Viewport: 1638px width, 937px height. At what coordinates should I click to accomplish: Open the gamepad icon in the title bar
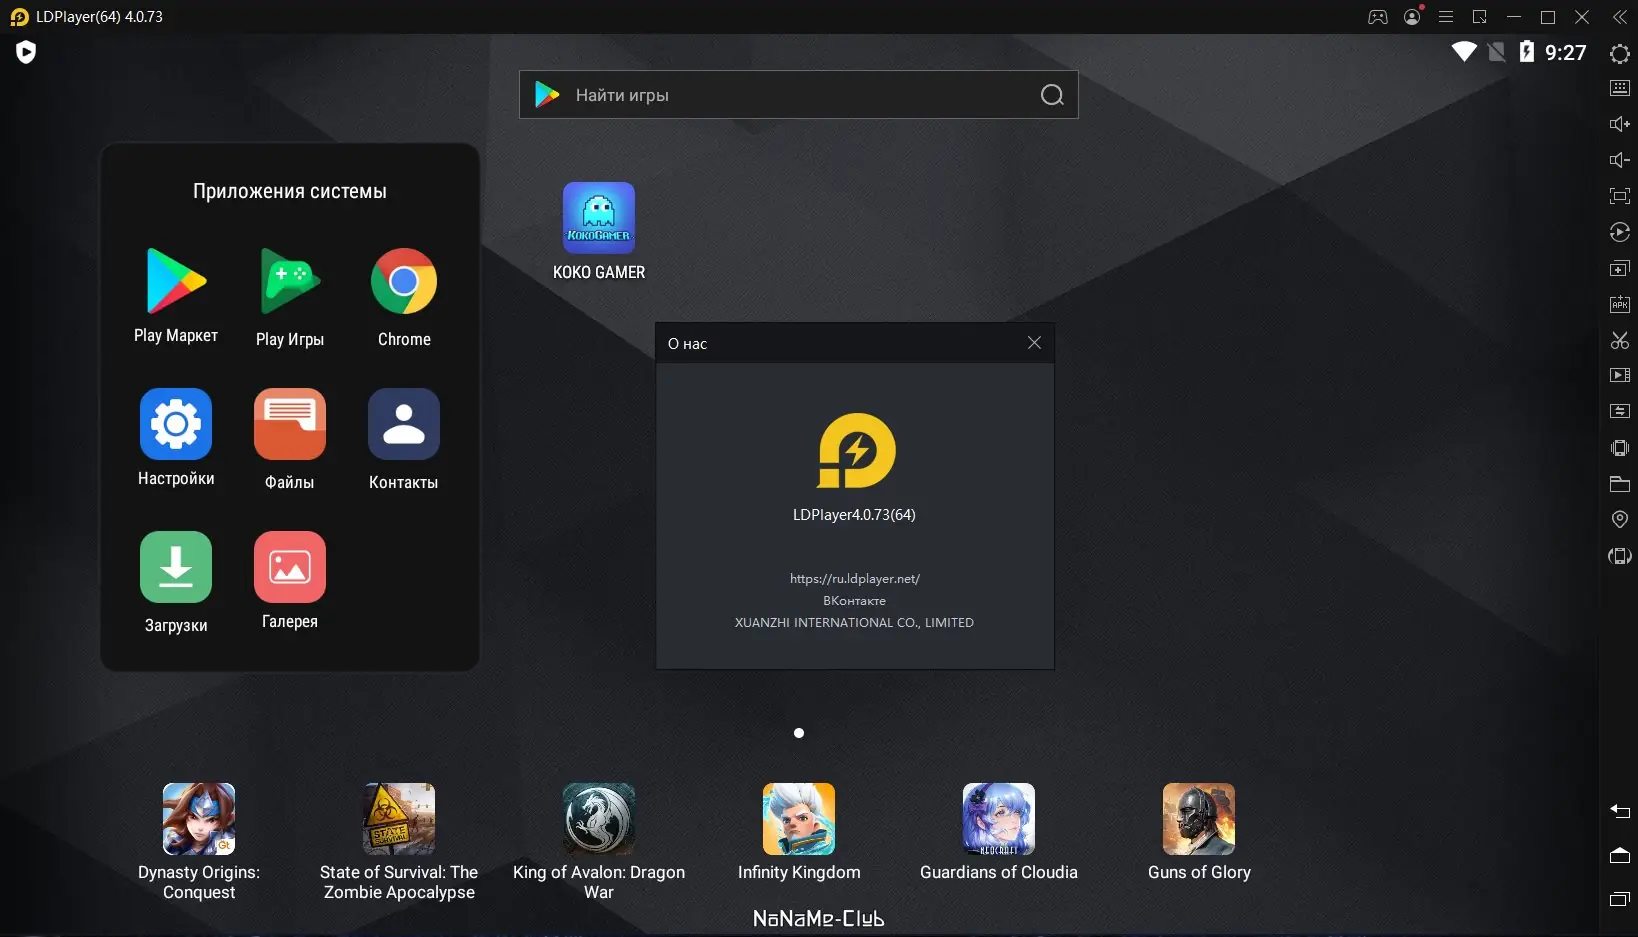[x=1378, y=17]
